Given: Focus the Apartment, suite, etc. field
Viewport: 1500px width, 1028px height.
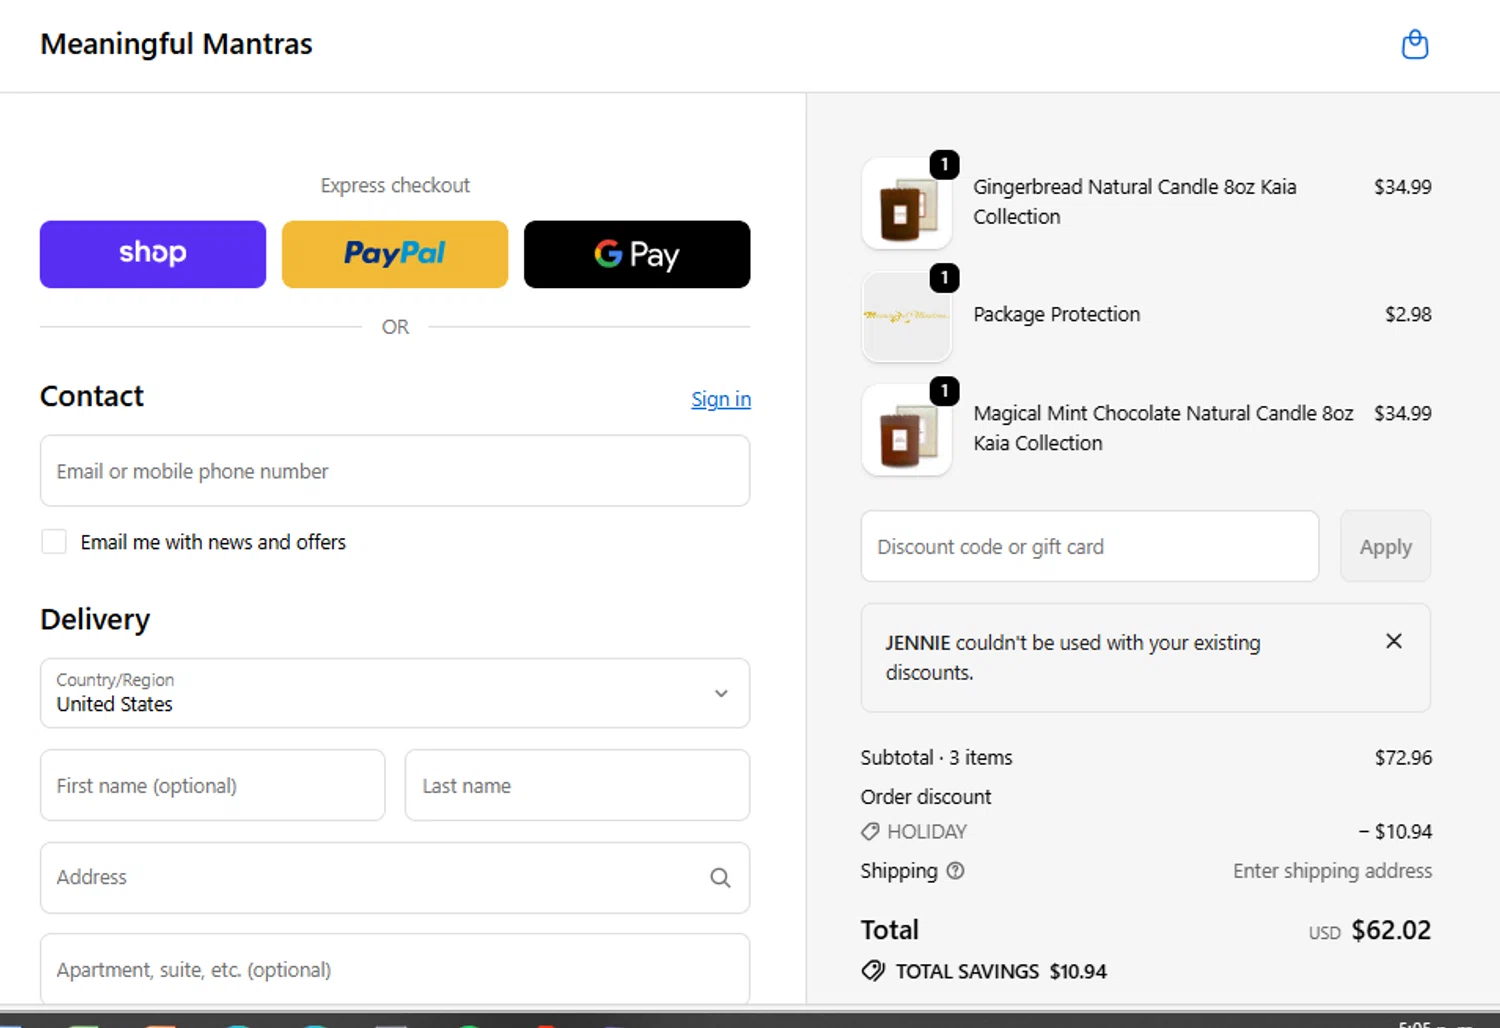Looking at the screenshot, I should click(x=395, y=969).
